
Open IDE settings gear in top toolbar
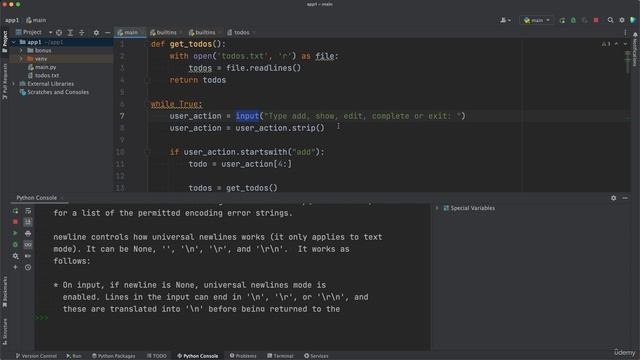[x=622, y=20]
